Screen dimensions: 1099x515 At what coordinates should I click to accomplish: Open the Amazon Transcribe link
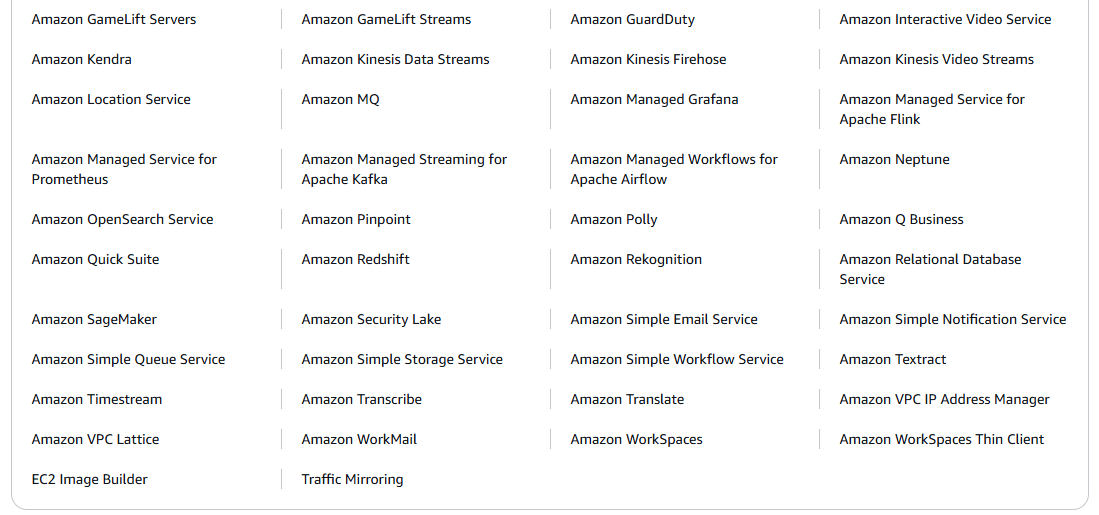(x=361, y=399)
